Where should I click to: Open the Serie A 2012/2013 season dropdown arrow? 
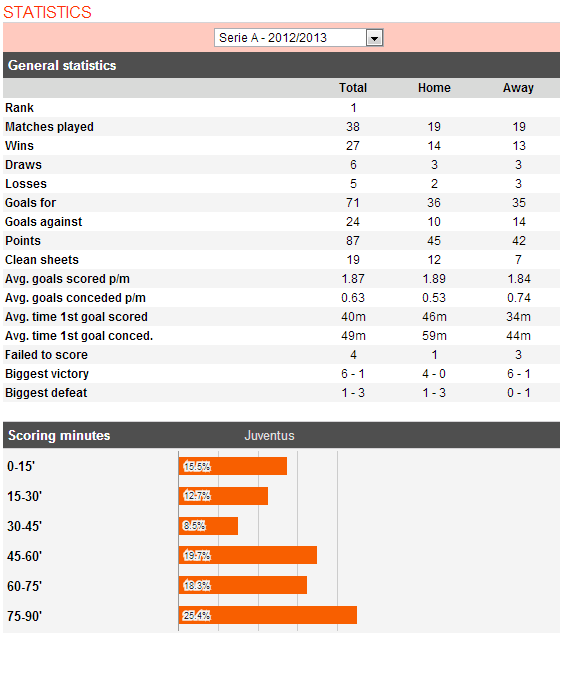pos(374,38)
